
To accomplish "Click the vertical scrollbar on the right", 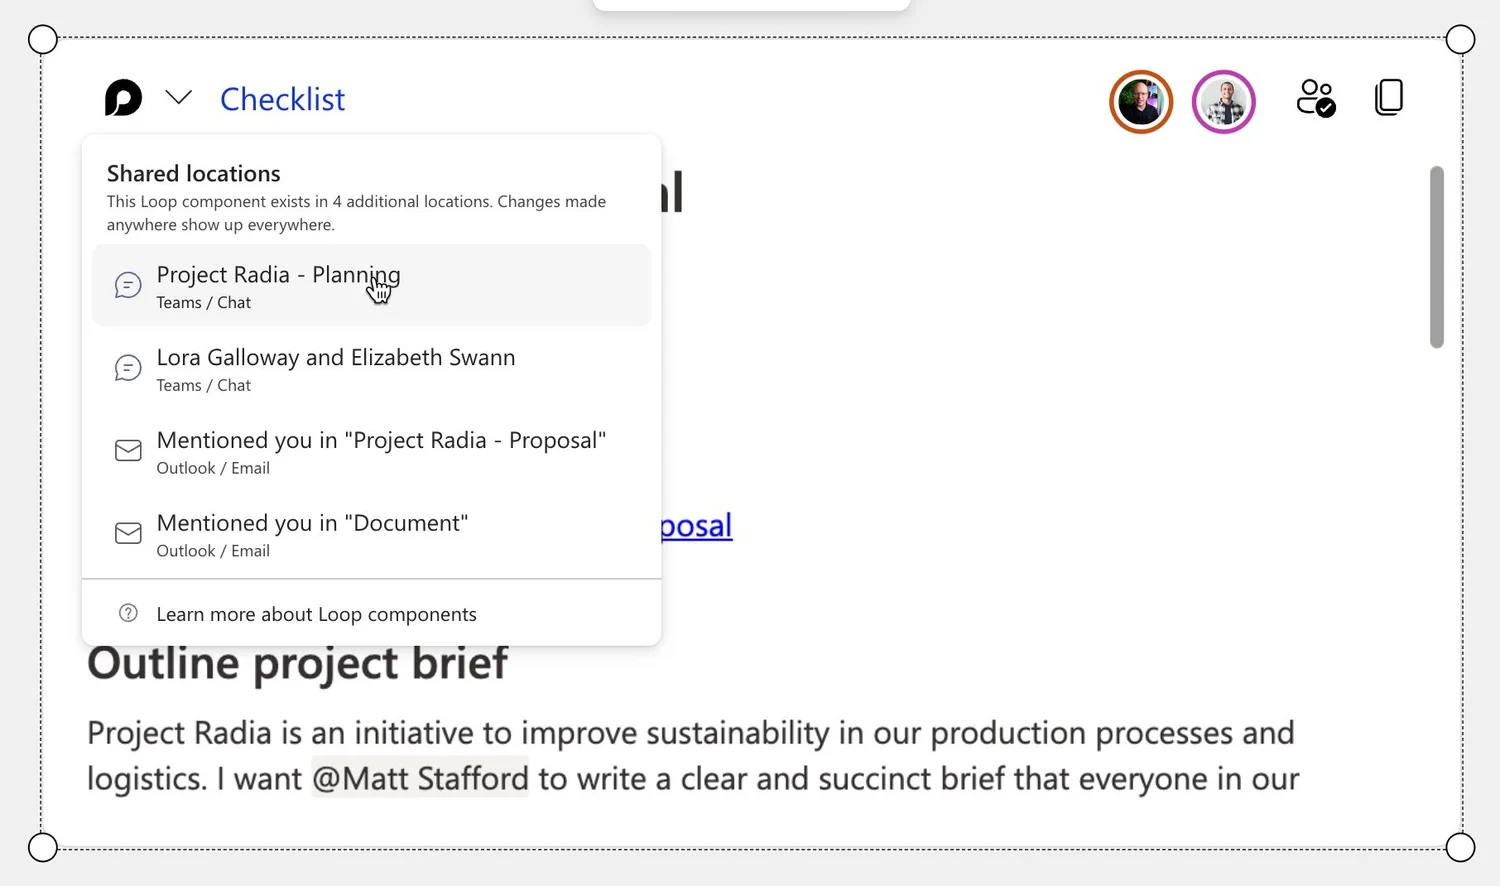I will (1437, 255).
